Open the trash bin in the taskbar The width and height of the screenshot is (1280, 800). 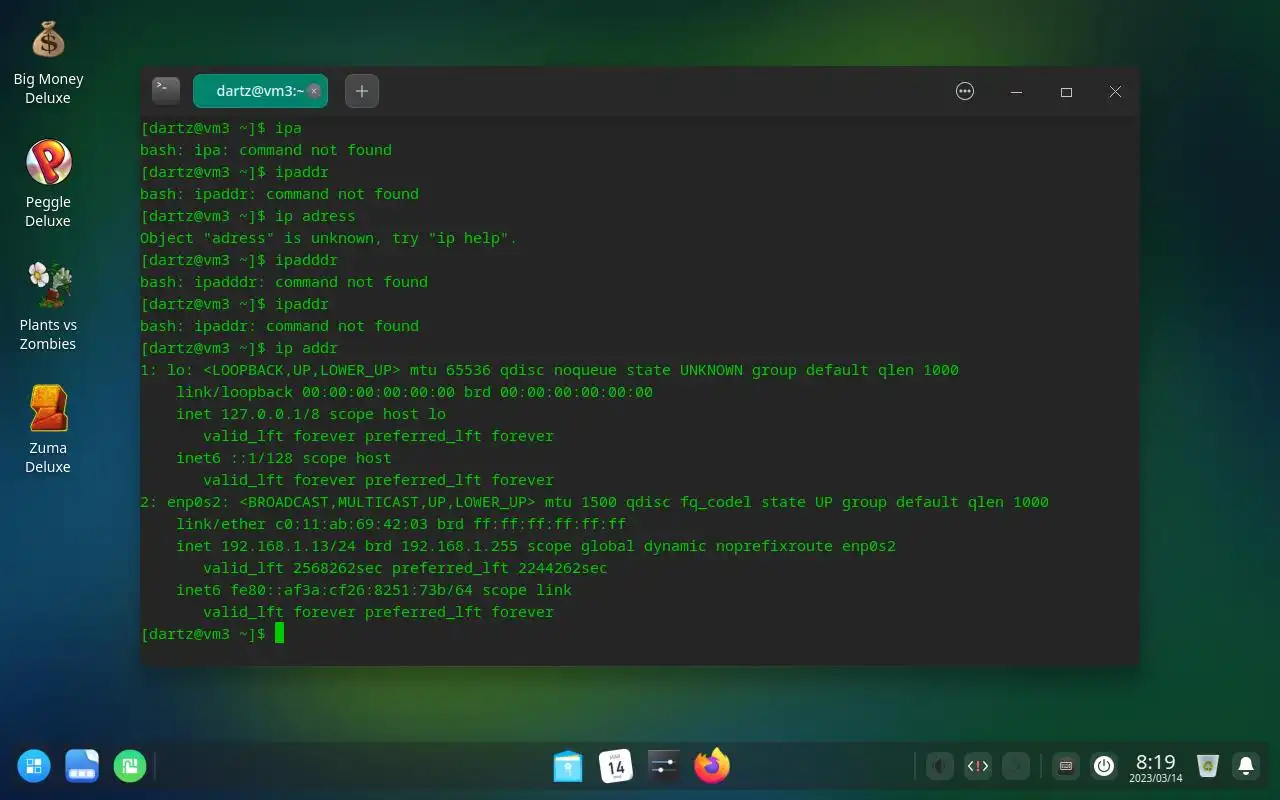[x=1208, y=766]
